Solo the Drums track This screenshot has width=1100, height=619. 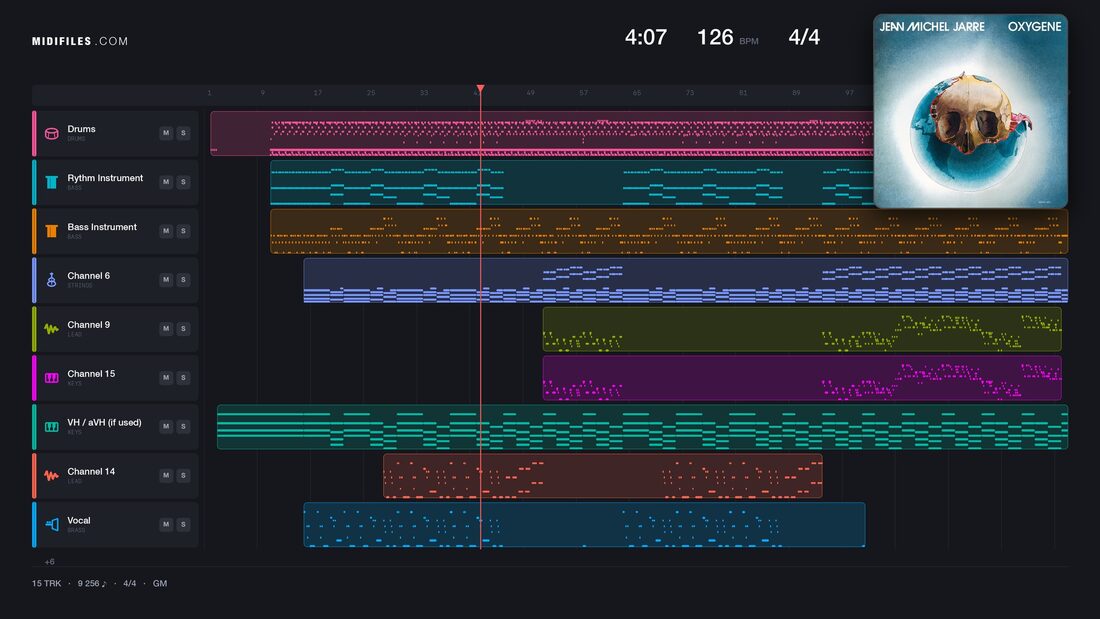point(183,133)
